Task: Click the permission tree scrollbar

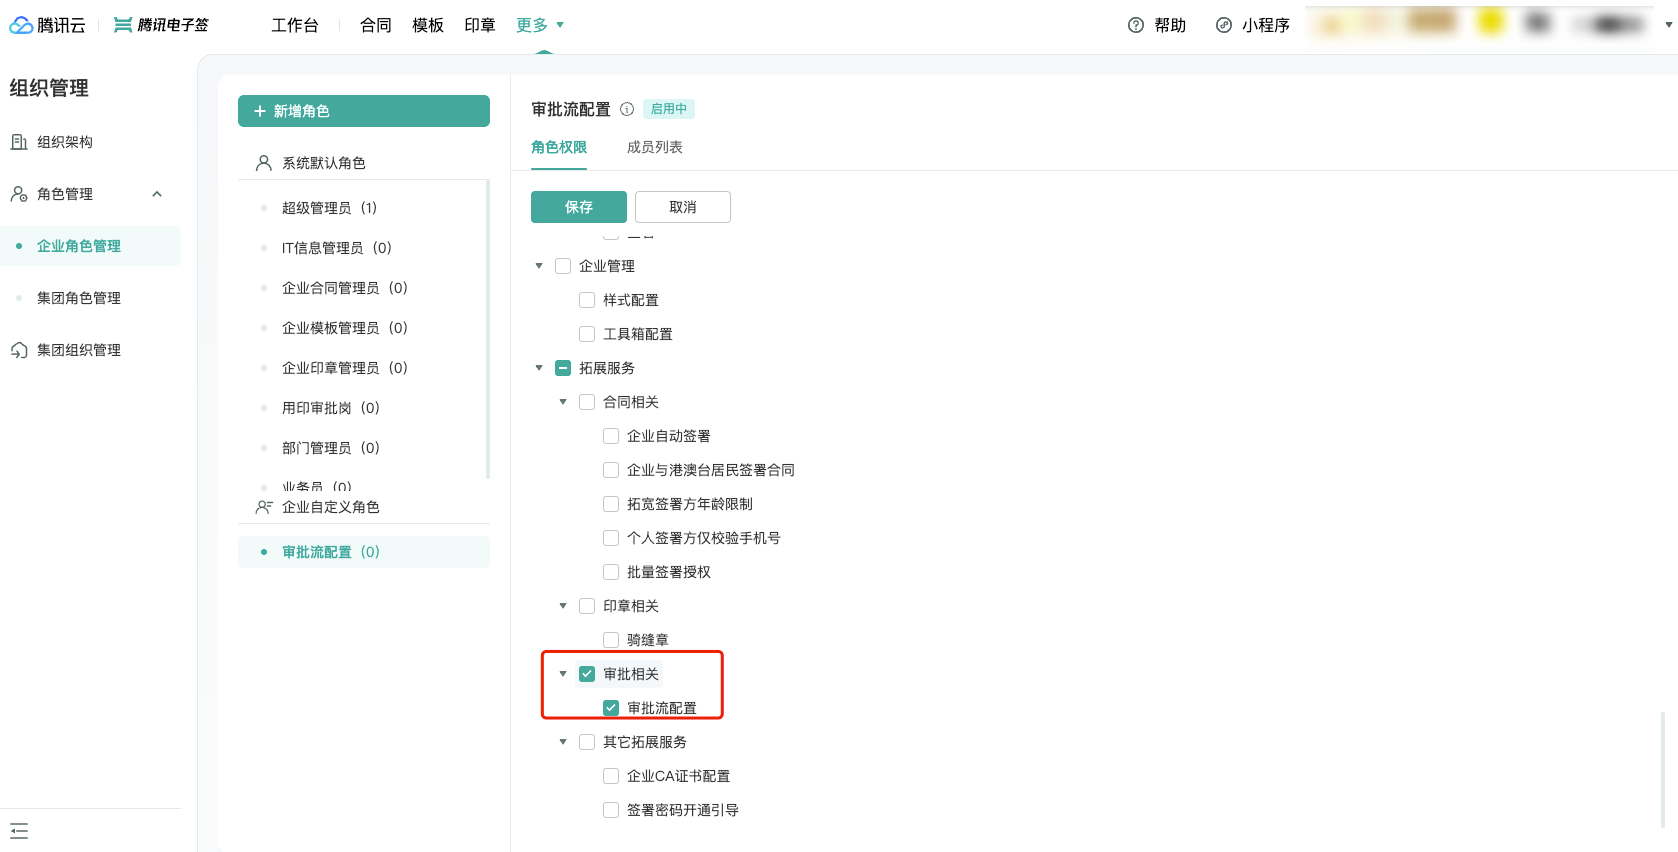Action: tap(1664, 770)
